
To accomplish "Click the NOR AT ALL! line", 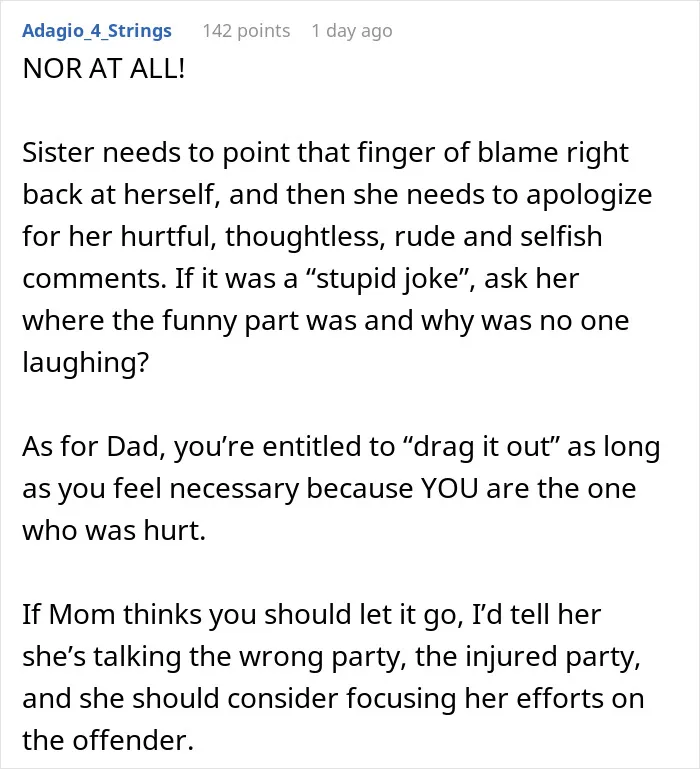I will click(x=104, y=68).
